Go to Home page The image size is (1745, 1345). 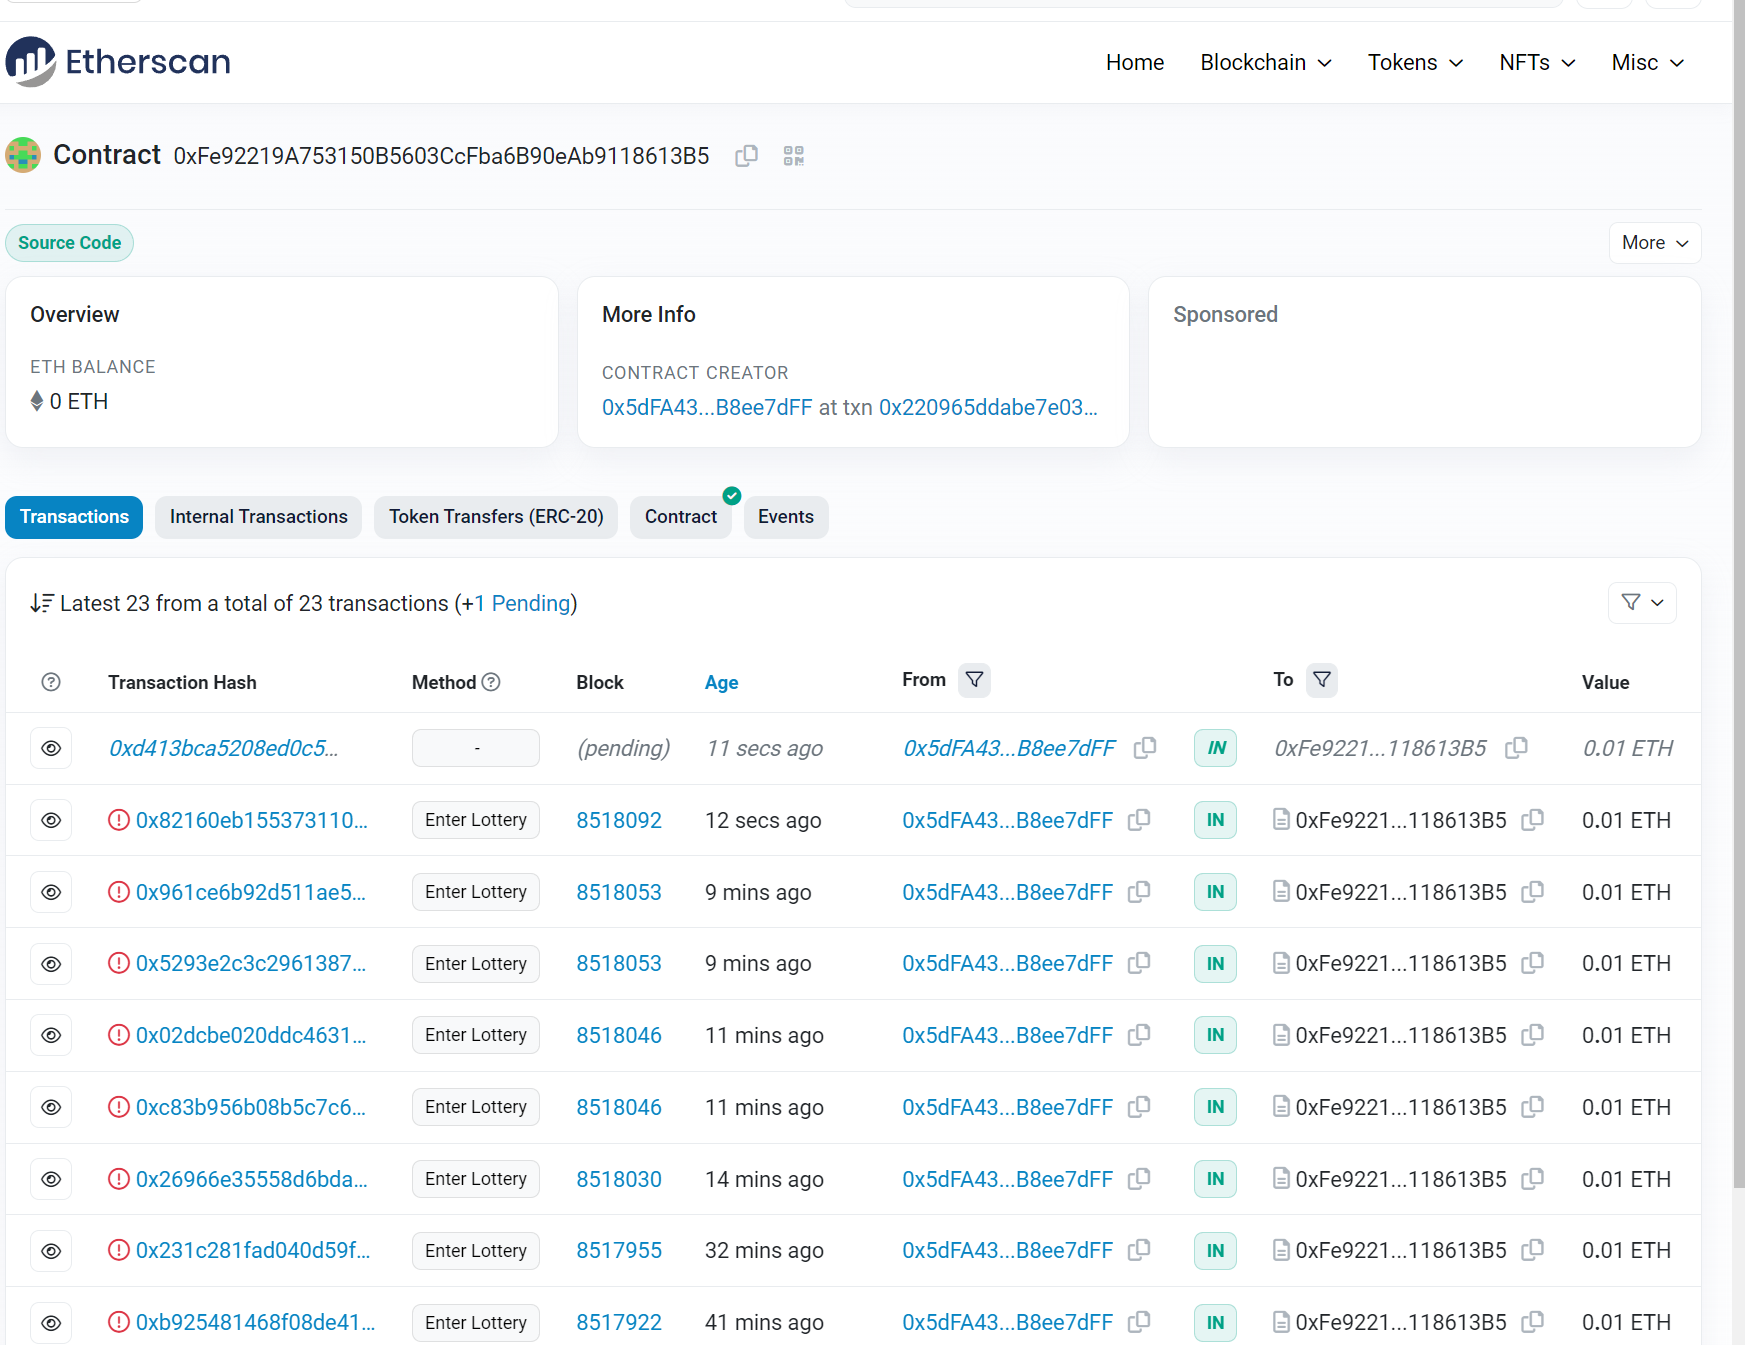pos(1135,62)
